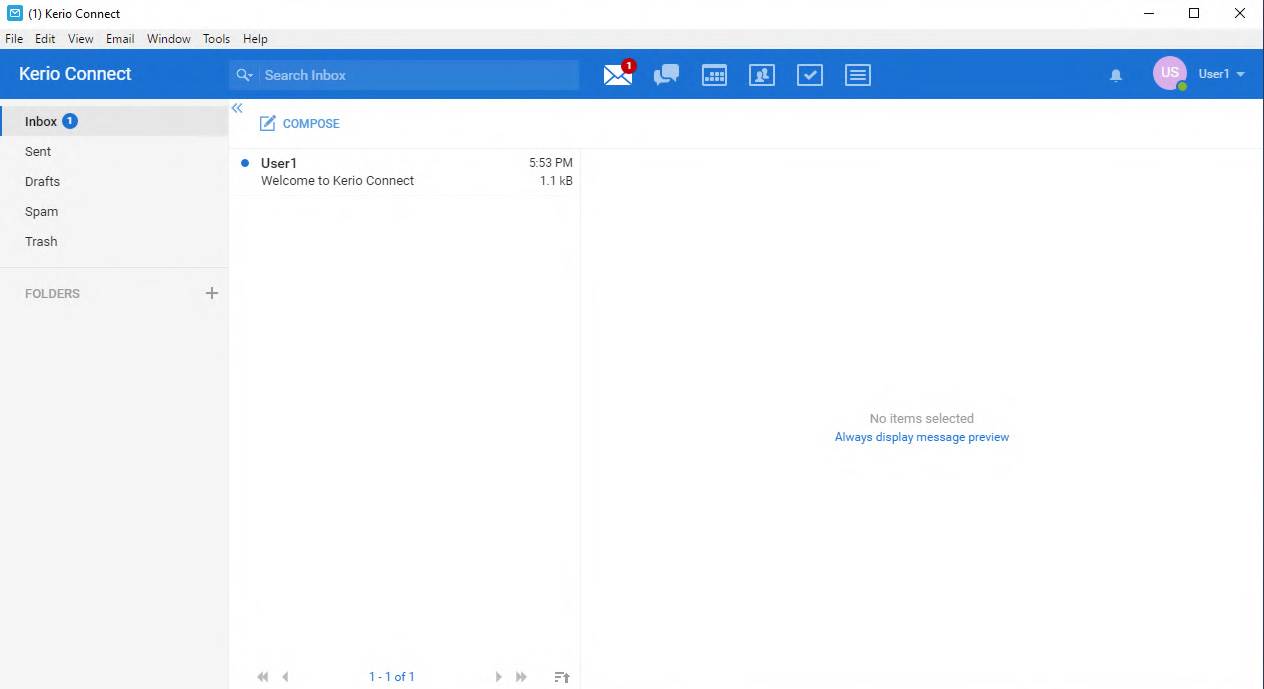Viewport: 1264px width, 689px height.
Task: Open the Notes icon
Action: (x=858, y=75)
